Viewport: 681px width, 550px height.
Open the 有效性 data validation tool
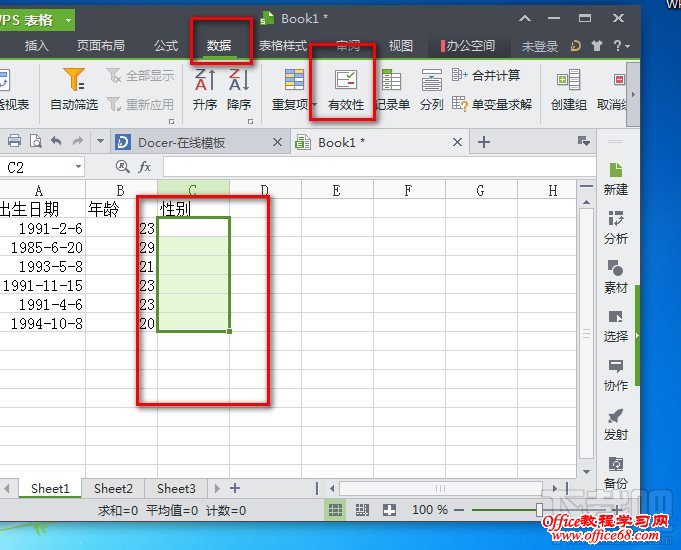click(x=346, y=90)
